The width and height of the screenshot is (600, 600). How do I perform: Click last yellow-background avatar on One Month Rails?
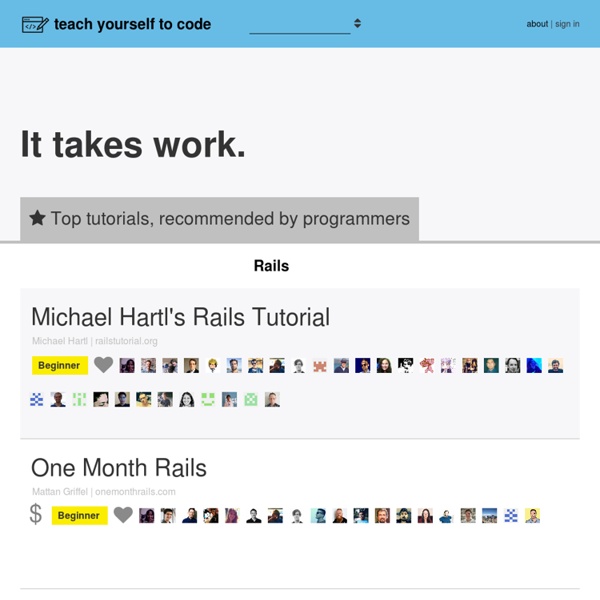pyautogui.click(x=532, y=515)
